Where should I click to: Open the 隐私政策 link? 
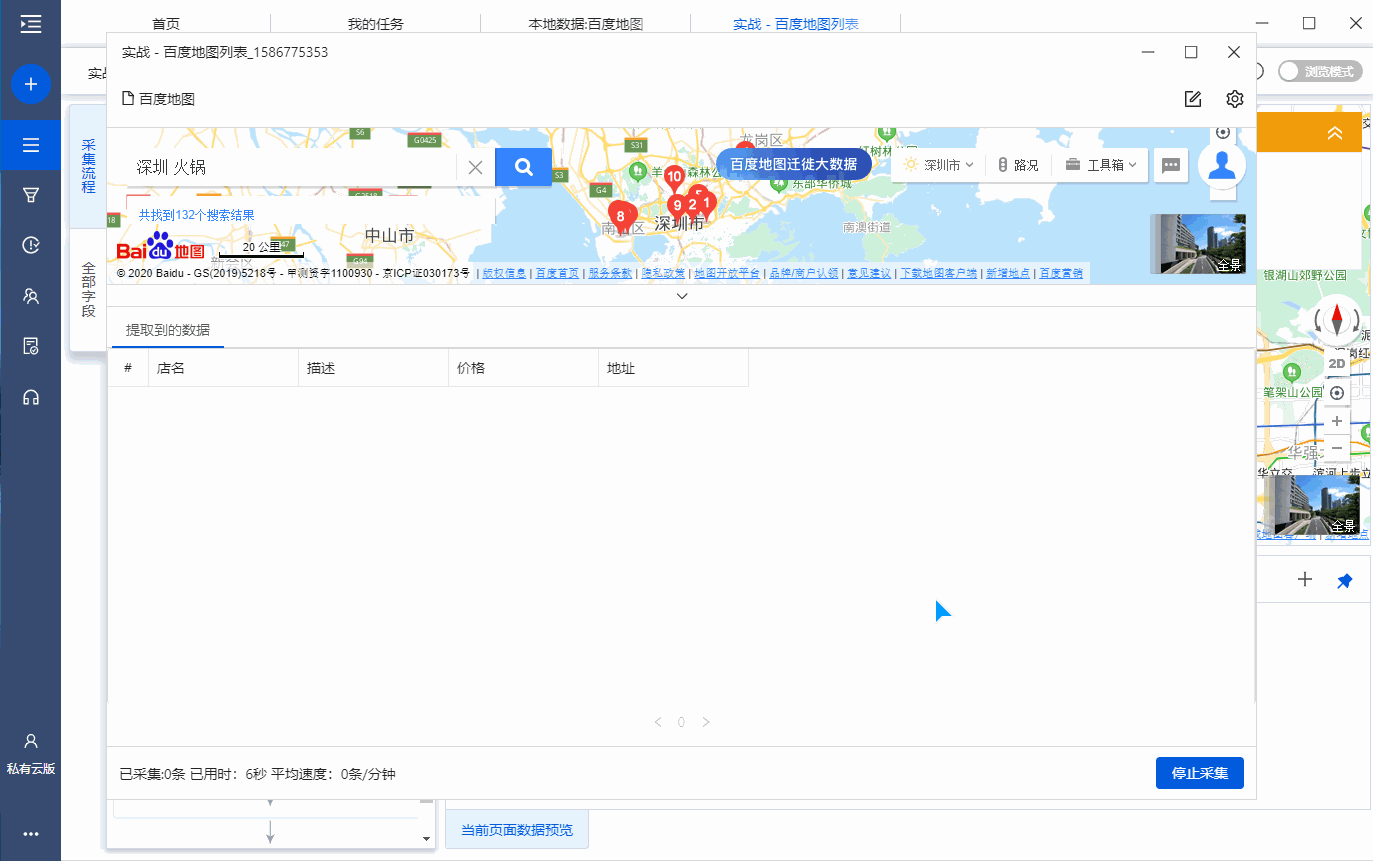[662, 273]
